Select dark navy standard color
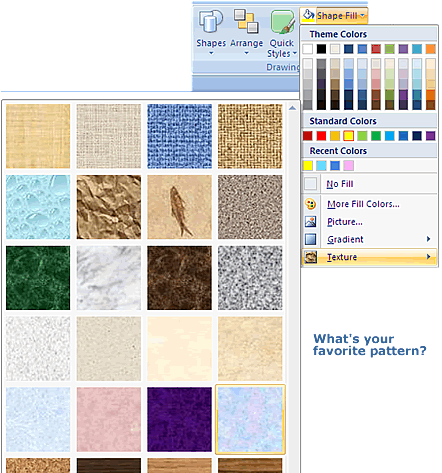Image resolution: width=442 pixels, height=473 pixels. coord(417,136)
